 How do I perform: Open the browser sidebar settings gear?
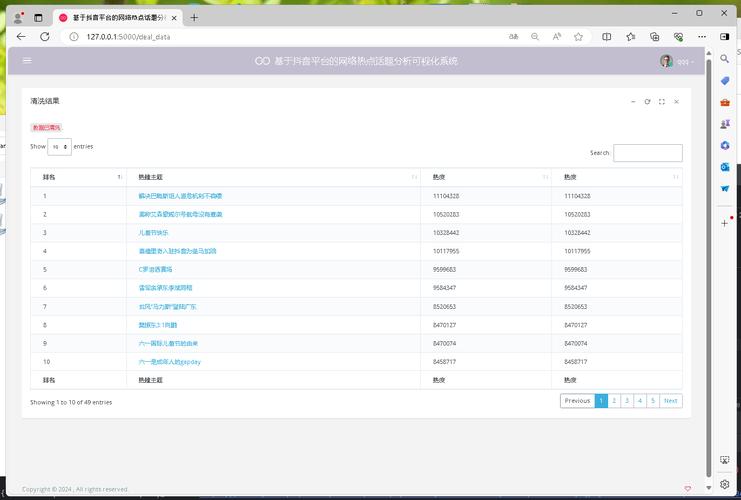725,484
